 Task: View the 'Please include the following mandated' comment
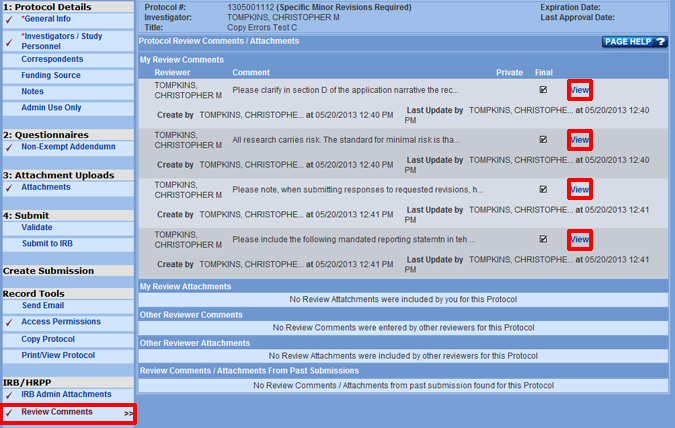pyautogui.click(x=579, y=240)
